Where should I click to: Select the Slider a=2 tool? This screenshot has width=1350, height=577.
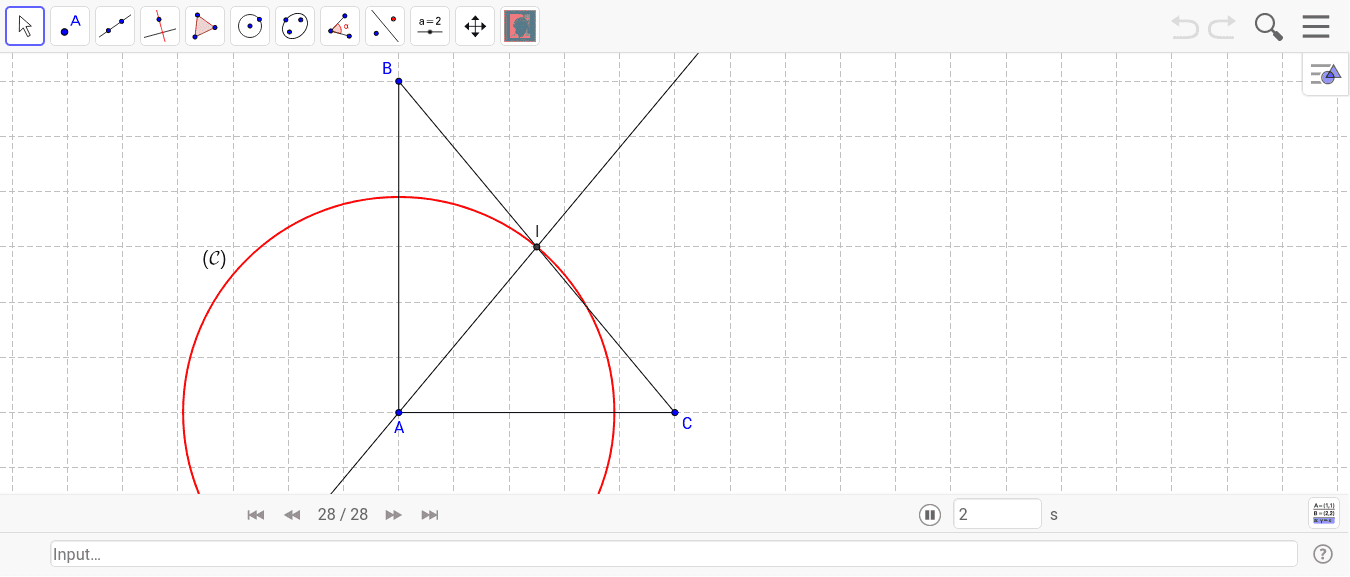pyautogui.click(x=430, y=26)
